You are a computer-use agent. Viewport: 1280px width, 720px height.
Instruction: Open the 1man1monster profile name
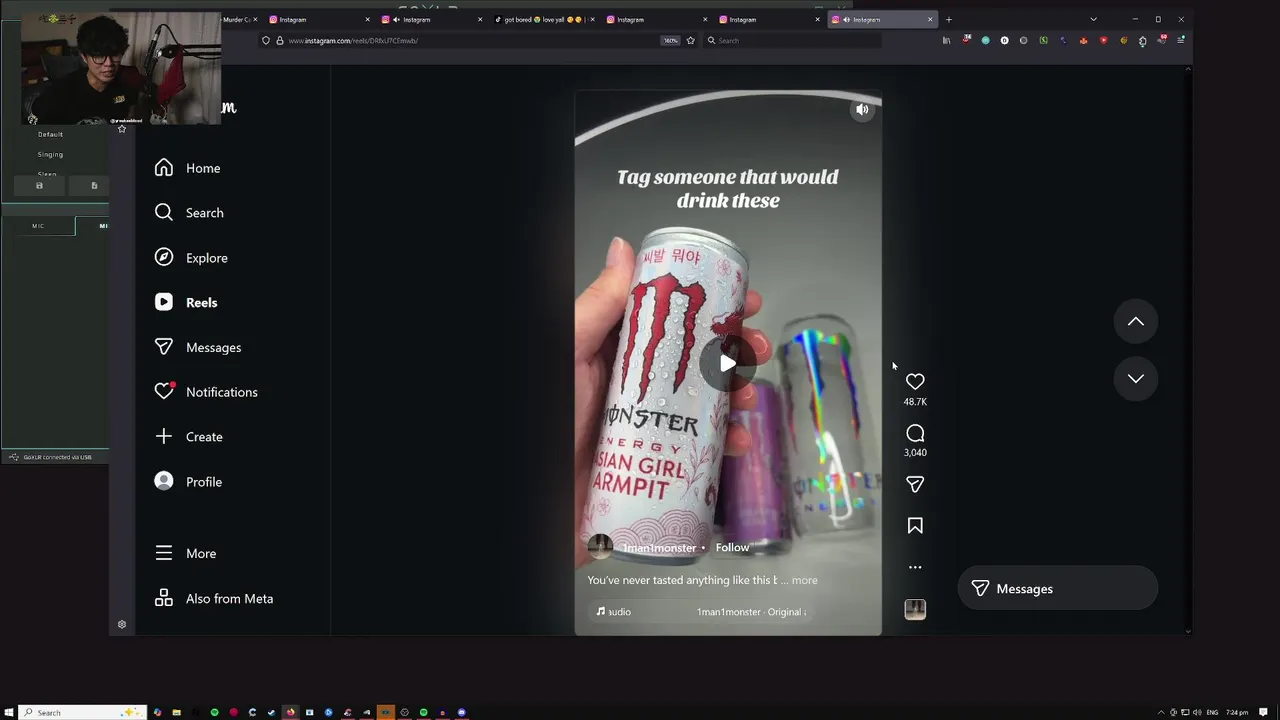coord(659,548)
